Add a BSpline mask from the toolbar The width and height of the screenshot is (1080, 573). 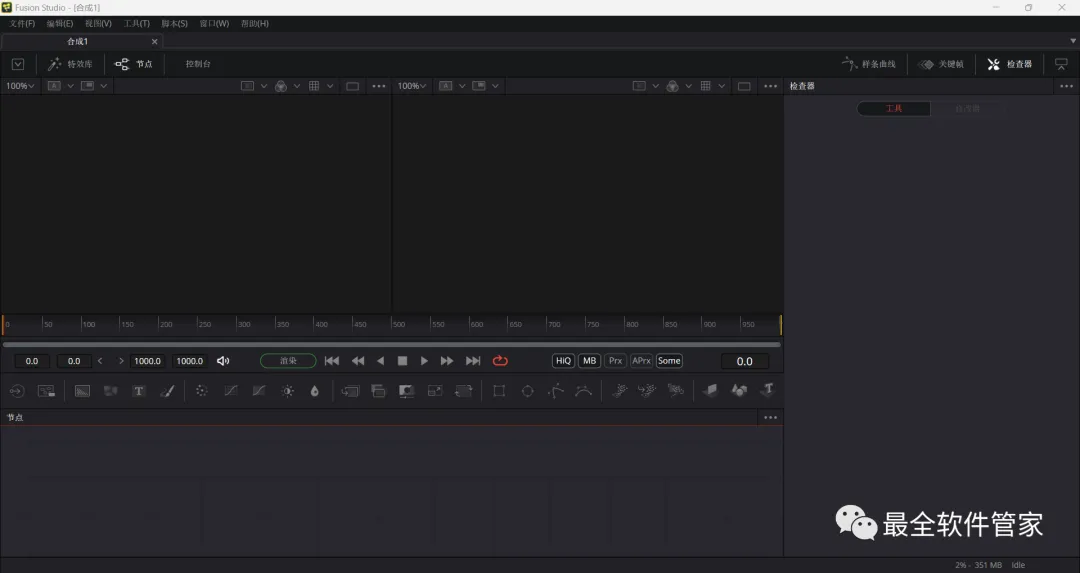click(x=583, y=391)
